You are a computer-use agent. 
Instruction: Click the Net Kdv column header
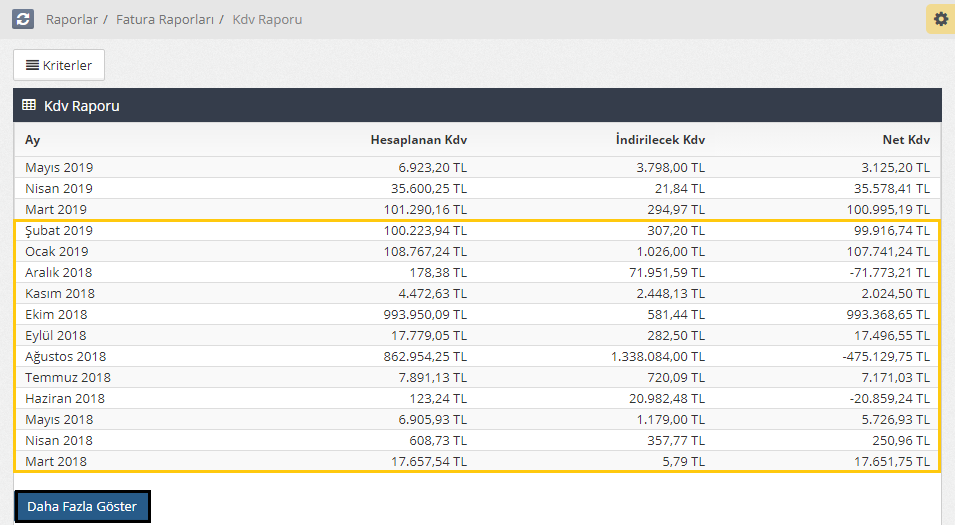(905, 140)
